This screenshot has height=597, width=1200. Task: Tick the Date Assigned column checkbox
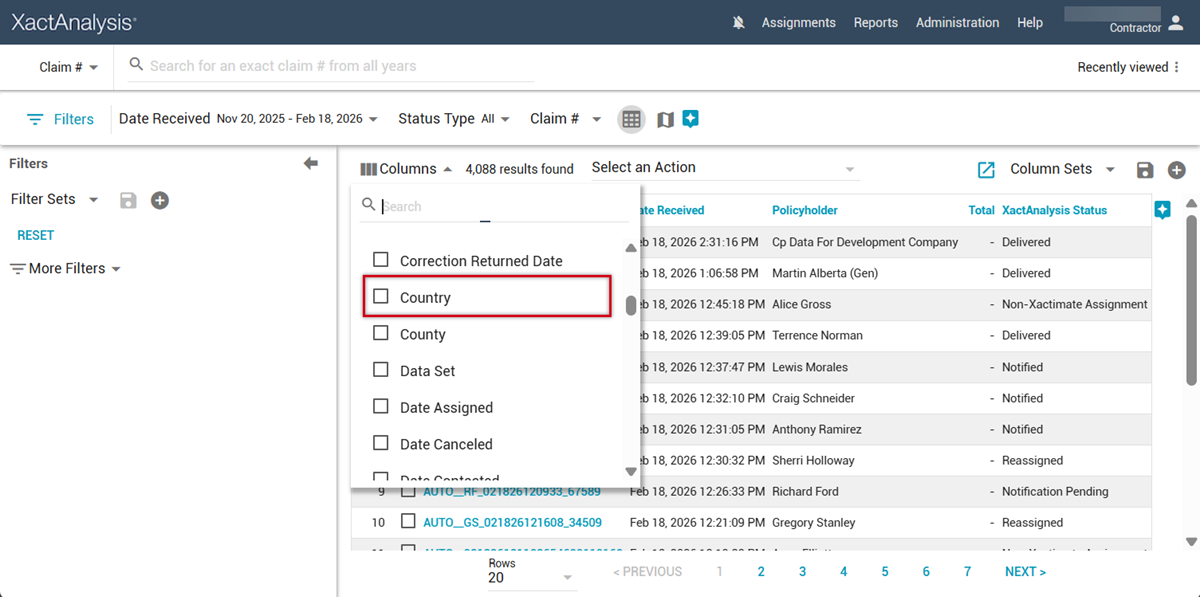(x=381, y=407)
